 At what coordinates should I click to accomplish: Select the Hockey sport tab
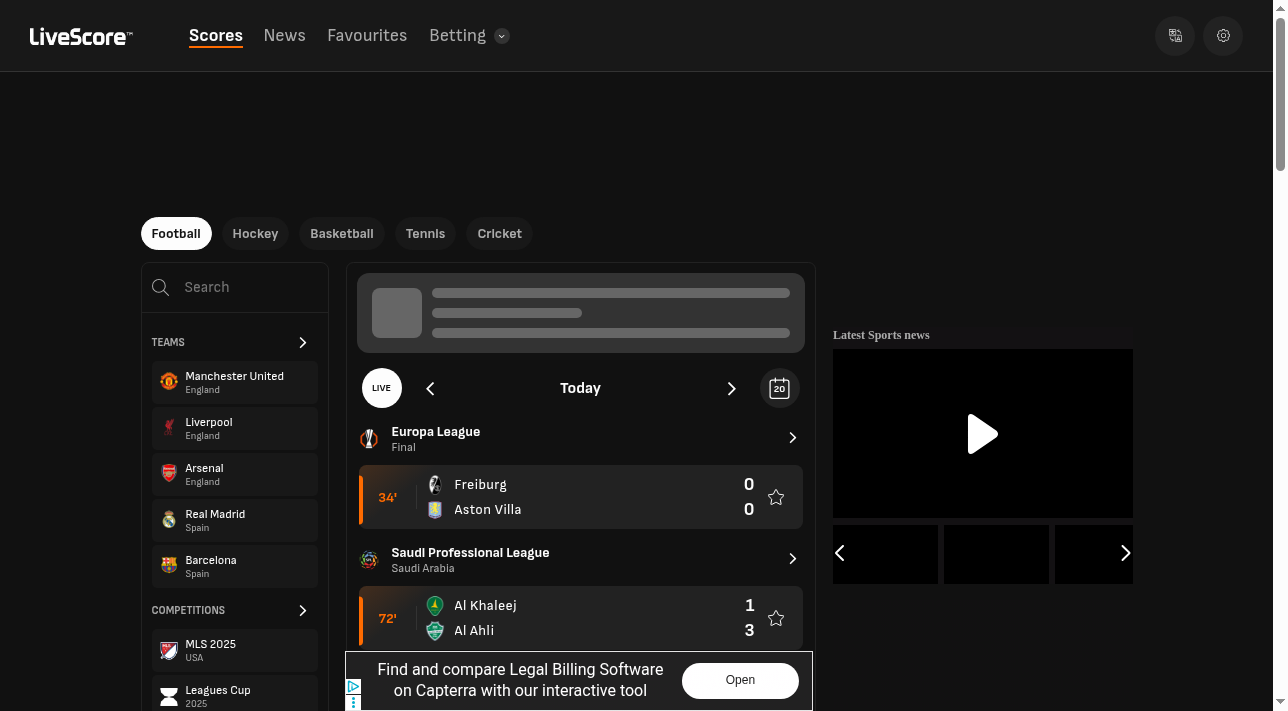click(255, 233)
